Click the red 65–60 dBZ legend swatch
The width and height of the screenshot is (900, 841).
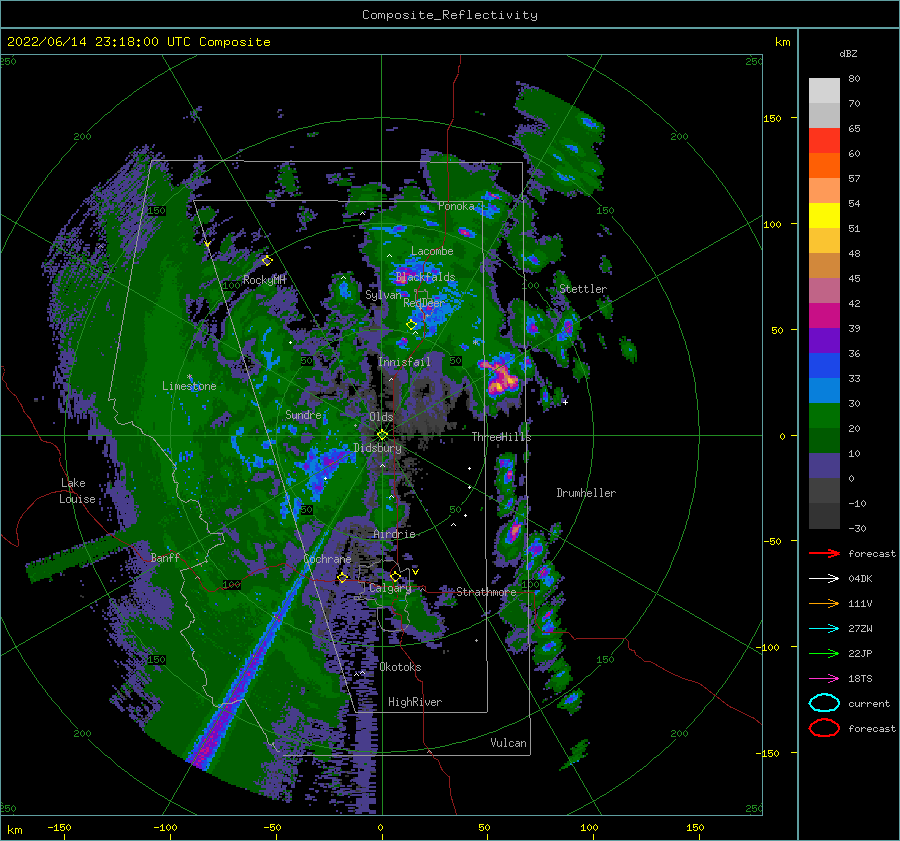click(x=824, y=141)
